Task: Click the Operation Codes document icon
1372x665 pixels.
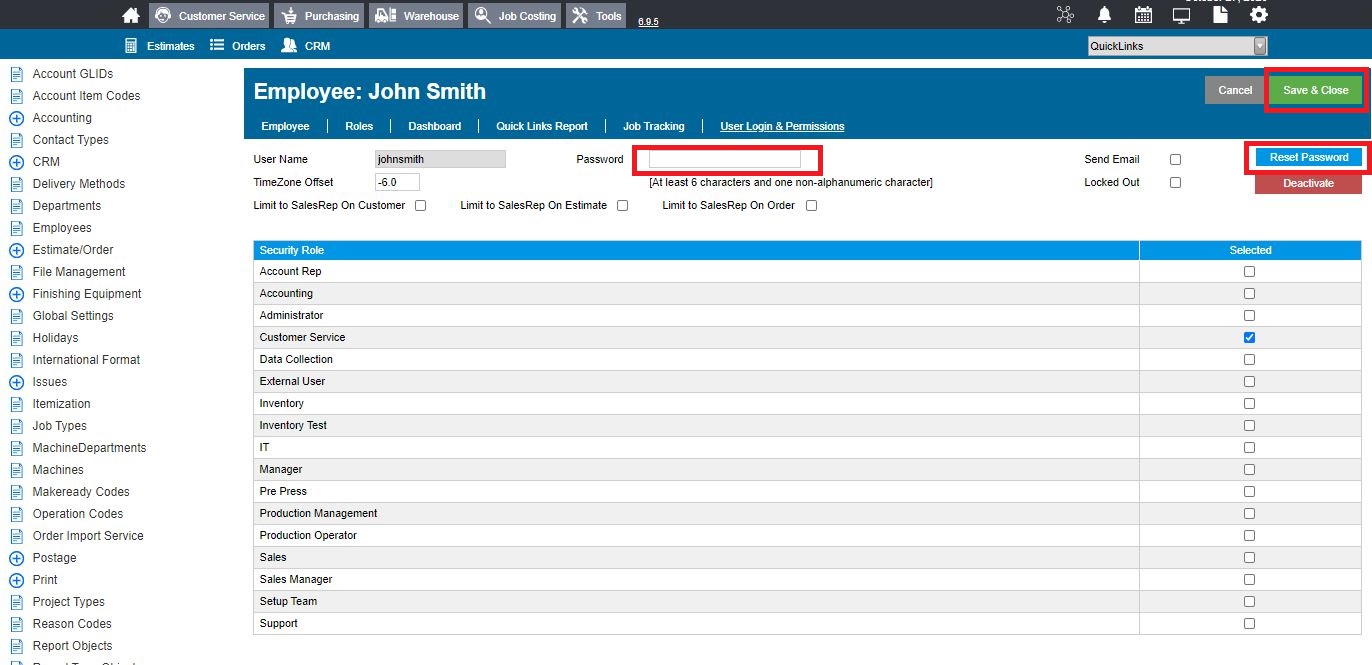Action: pyautogui.click(x=16, y=514)
